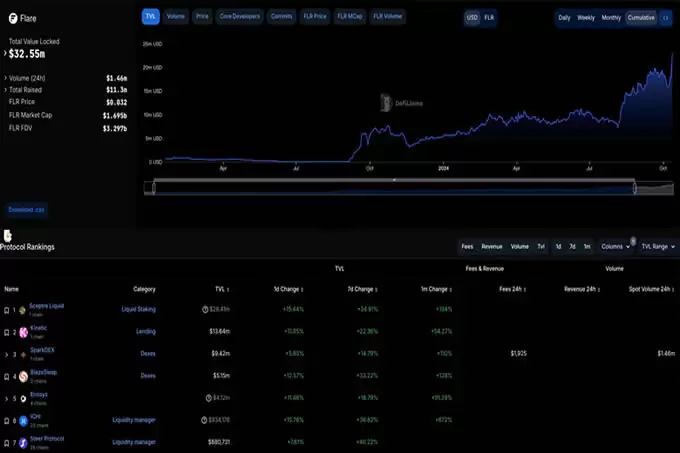
Task: Expand the SparkDEX row chevron
Action: coord(6,355)
